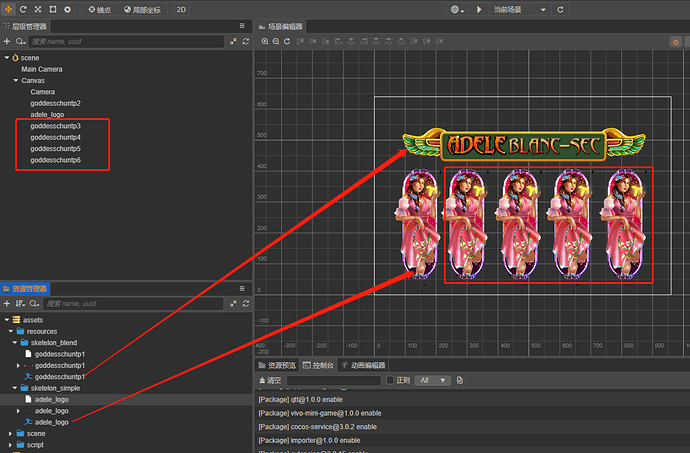The width and height of the screenshot is (690, 453).
Task: Open the preview platform browser dropdown
Action: 458,10
